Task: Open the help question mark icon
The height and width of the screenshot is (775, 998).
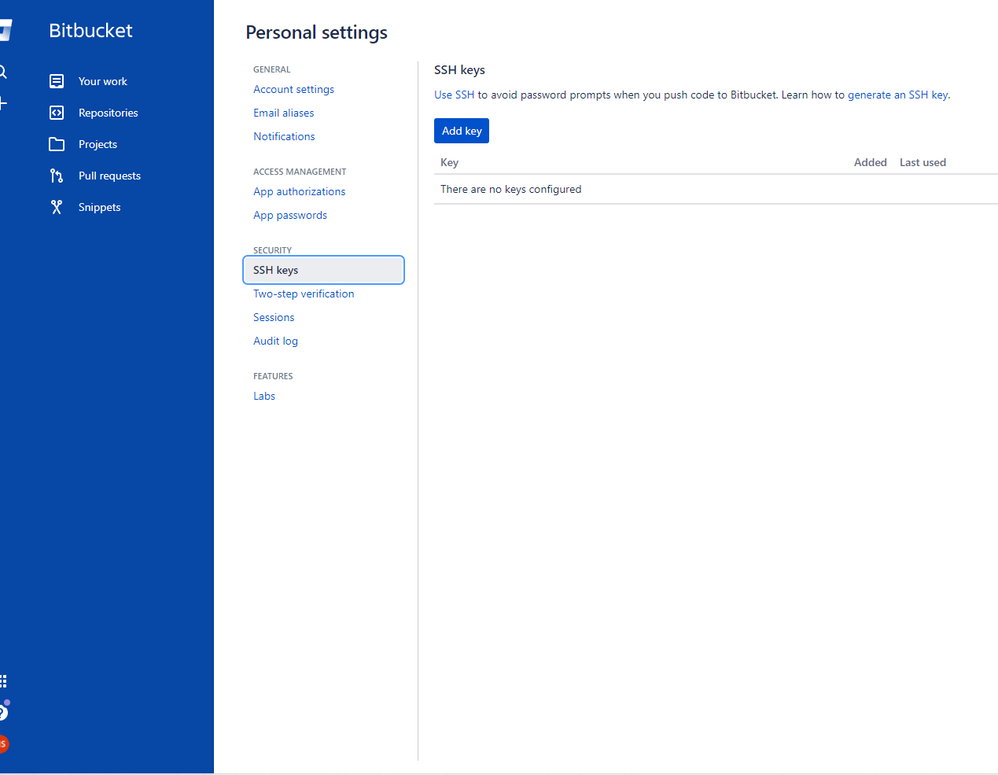Action: pyautogui.click(x=3, y=711)
